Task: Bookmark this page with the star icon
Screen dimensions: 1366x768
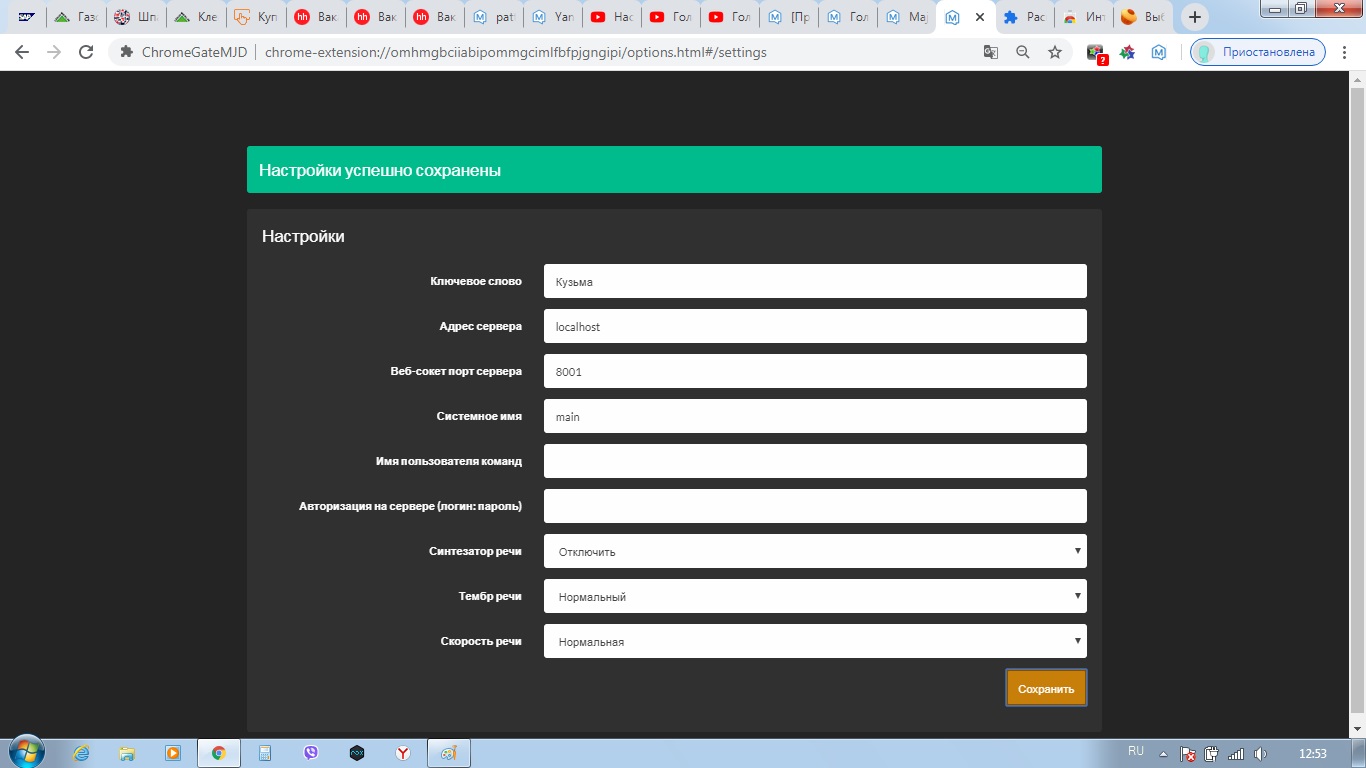Action: pyautogui.click(x=1055, y=52)
